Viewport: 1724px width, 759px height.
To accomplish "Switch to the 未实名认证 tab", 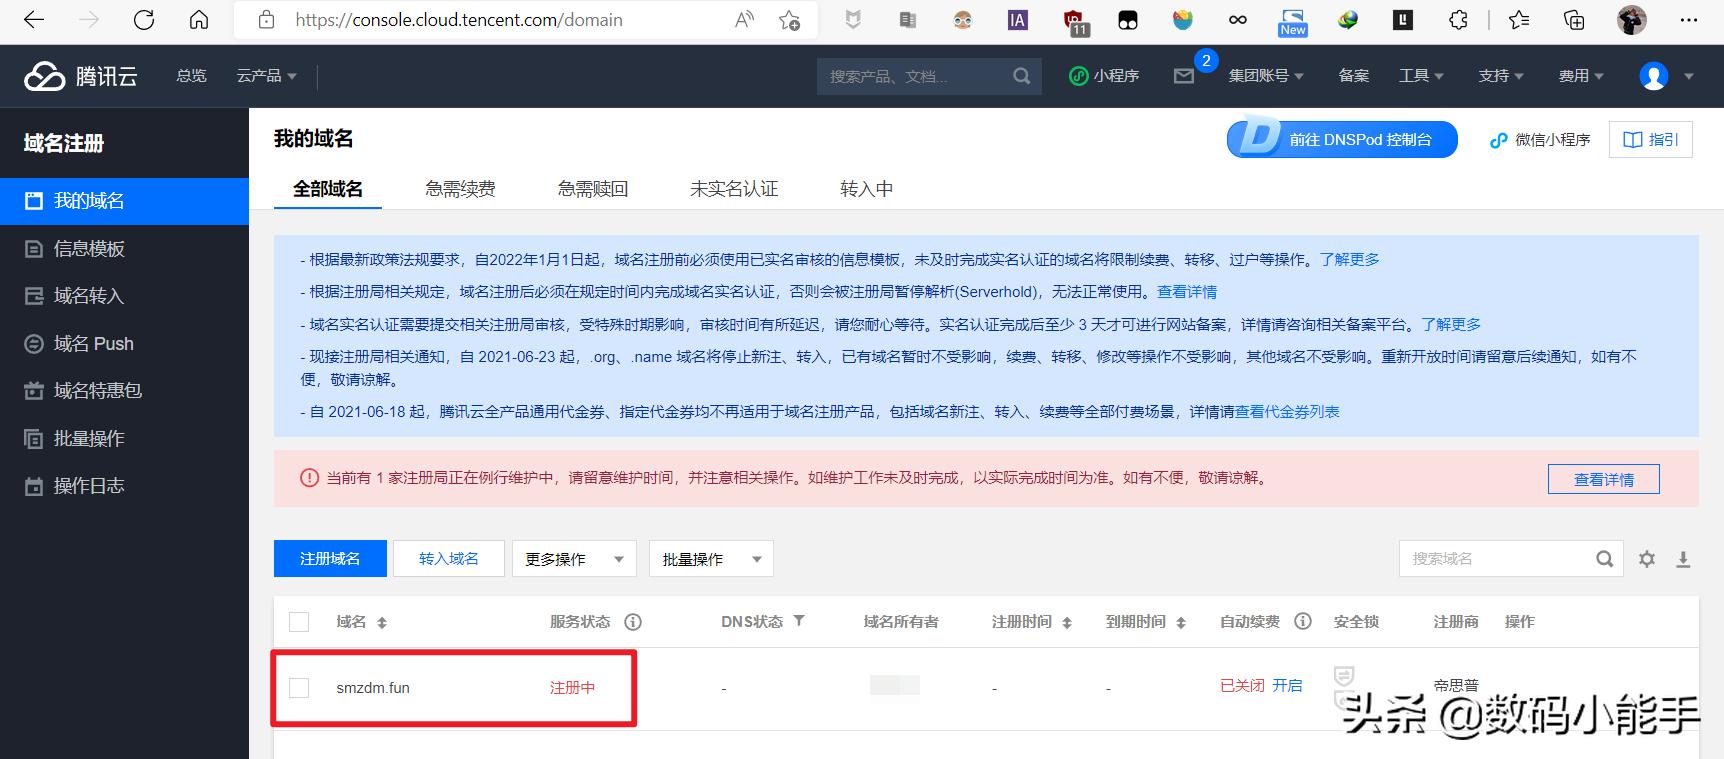I will 734,189.
